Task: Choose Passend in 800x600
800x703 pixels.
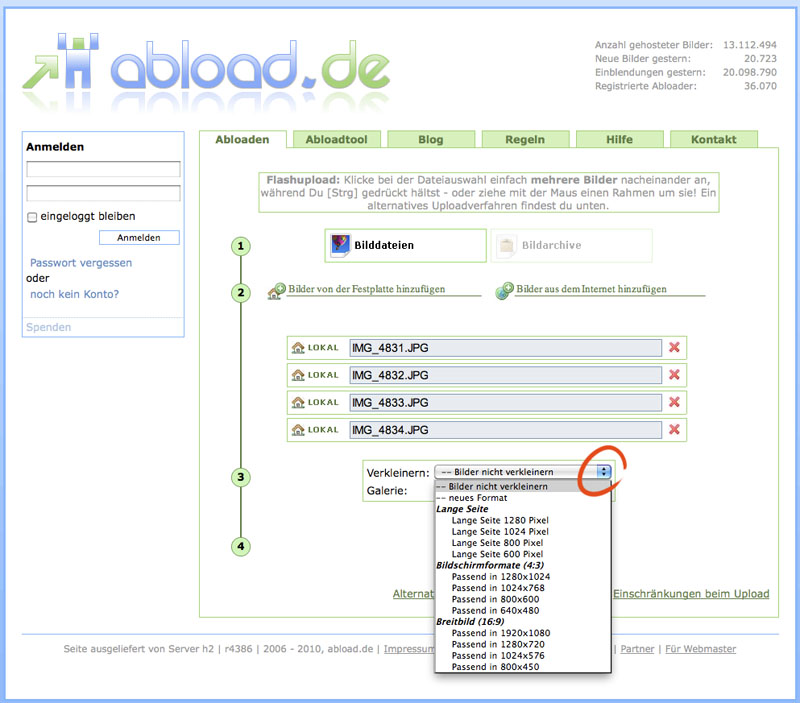Action: [522, 599]
